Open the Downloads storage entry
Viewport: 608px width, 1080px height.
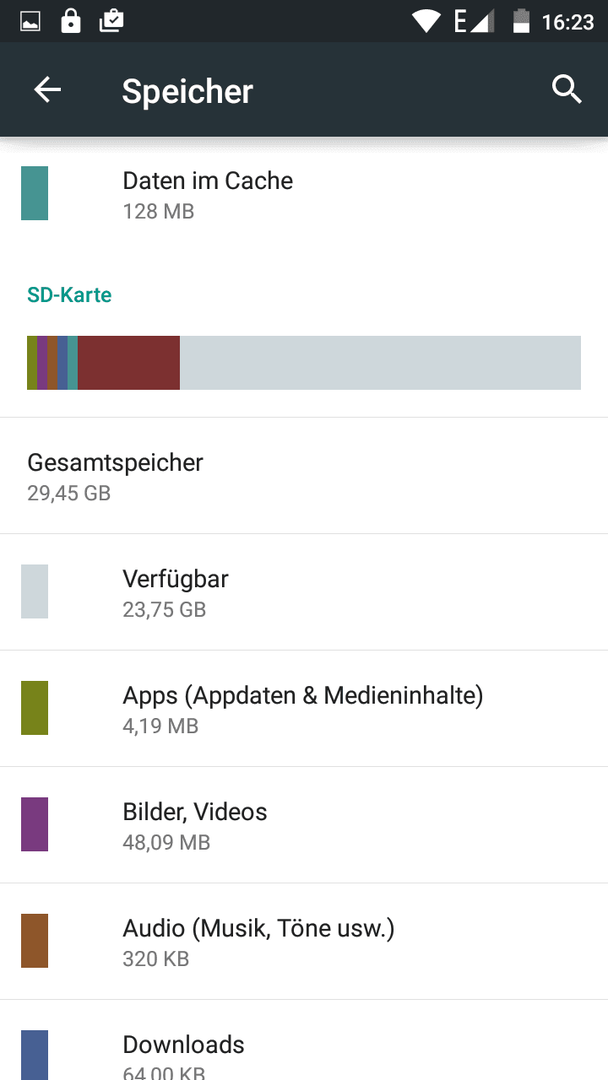point(304,1040)
